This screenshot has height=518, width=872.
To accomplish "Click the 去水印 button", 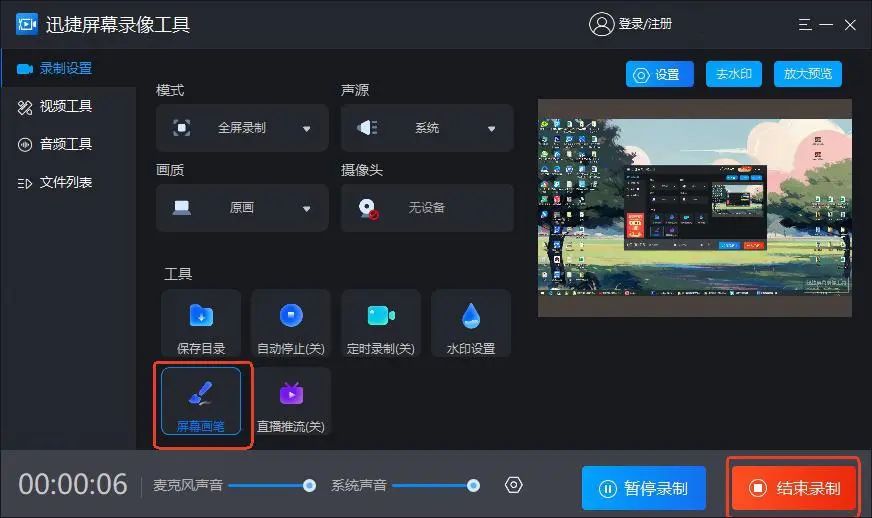I will click(x=734, y=74).
